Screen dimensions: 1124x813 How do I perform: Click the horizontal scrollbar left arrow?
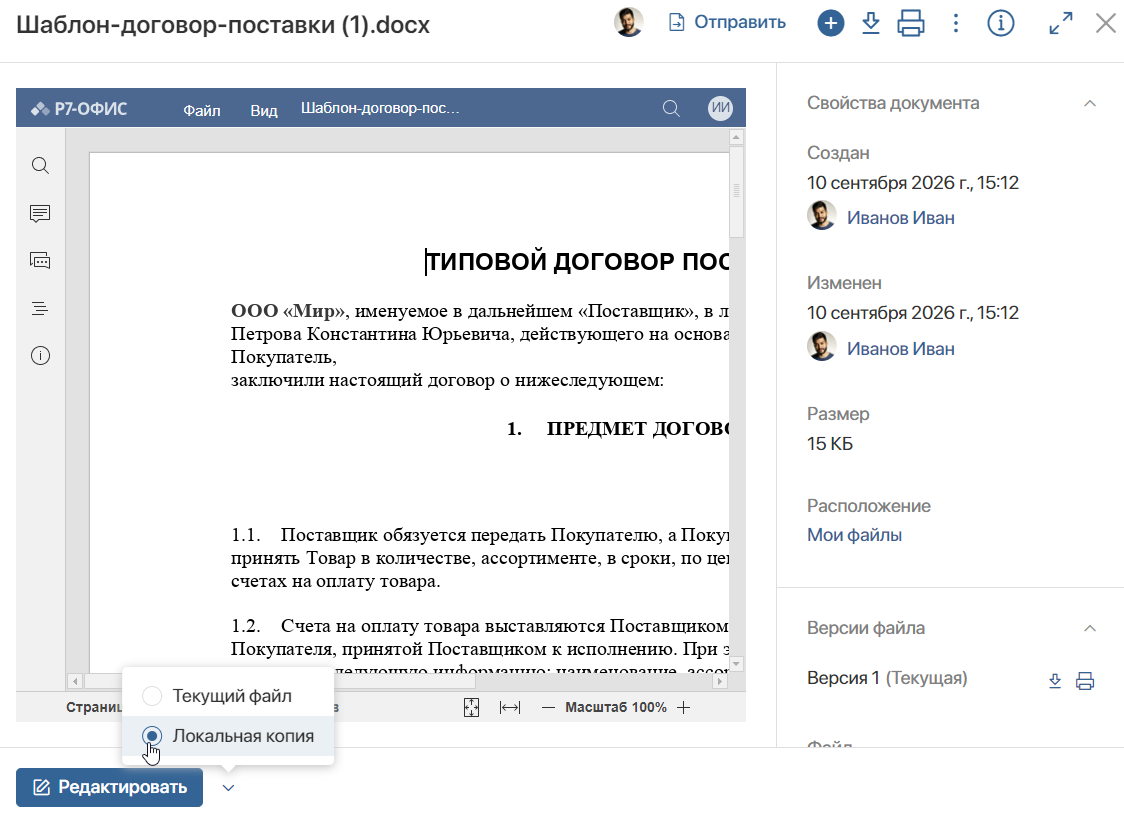[x=75, y=681]
